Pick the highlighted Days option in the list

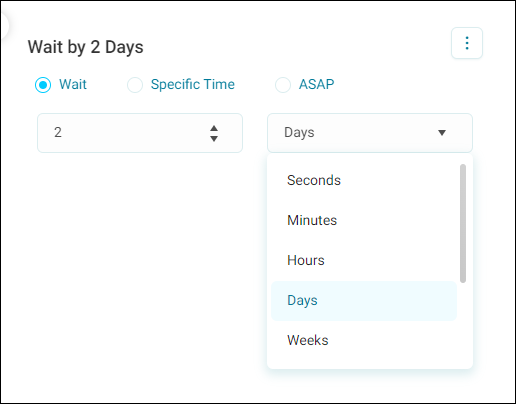click(364, 300)
